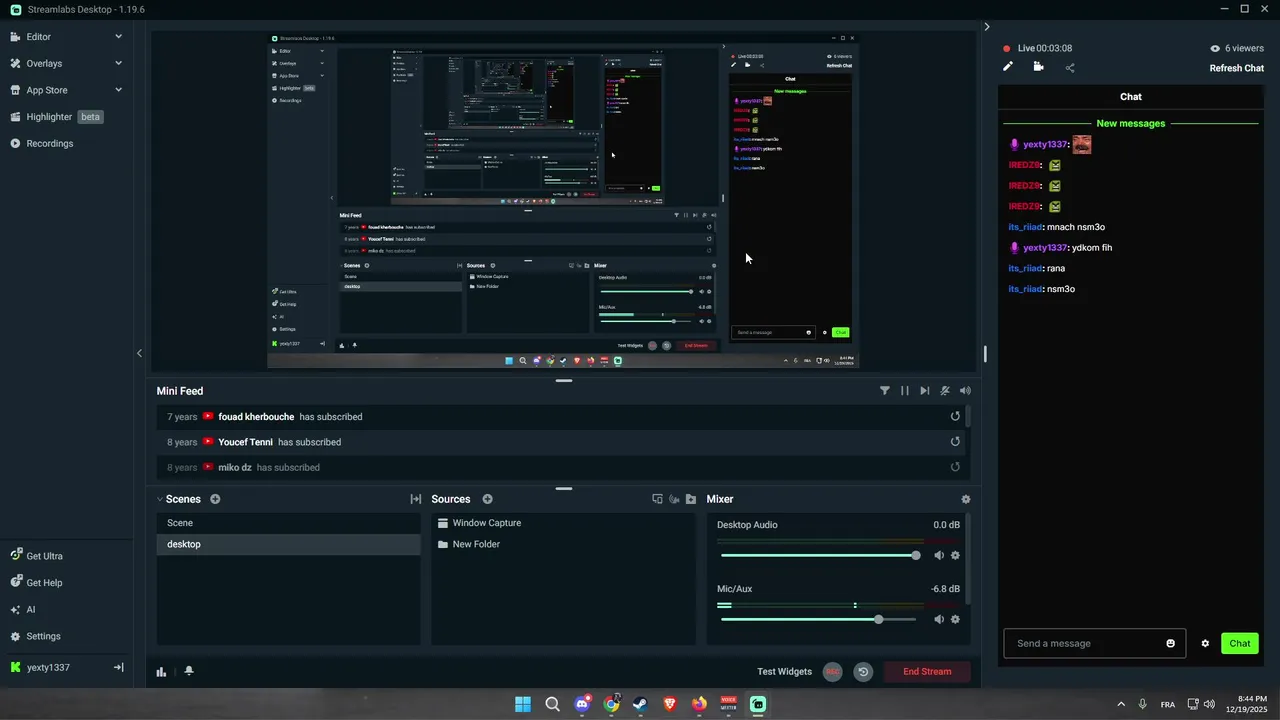Open stream camera icon in chat header
The height and width of the screenshot is (720, 1280).
tap(1039, 67)
